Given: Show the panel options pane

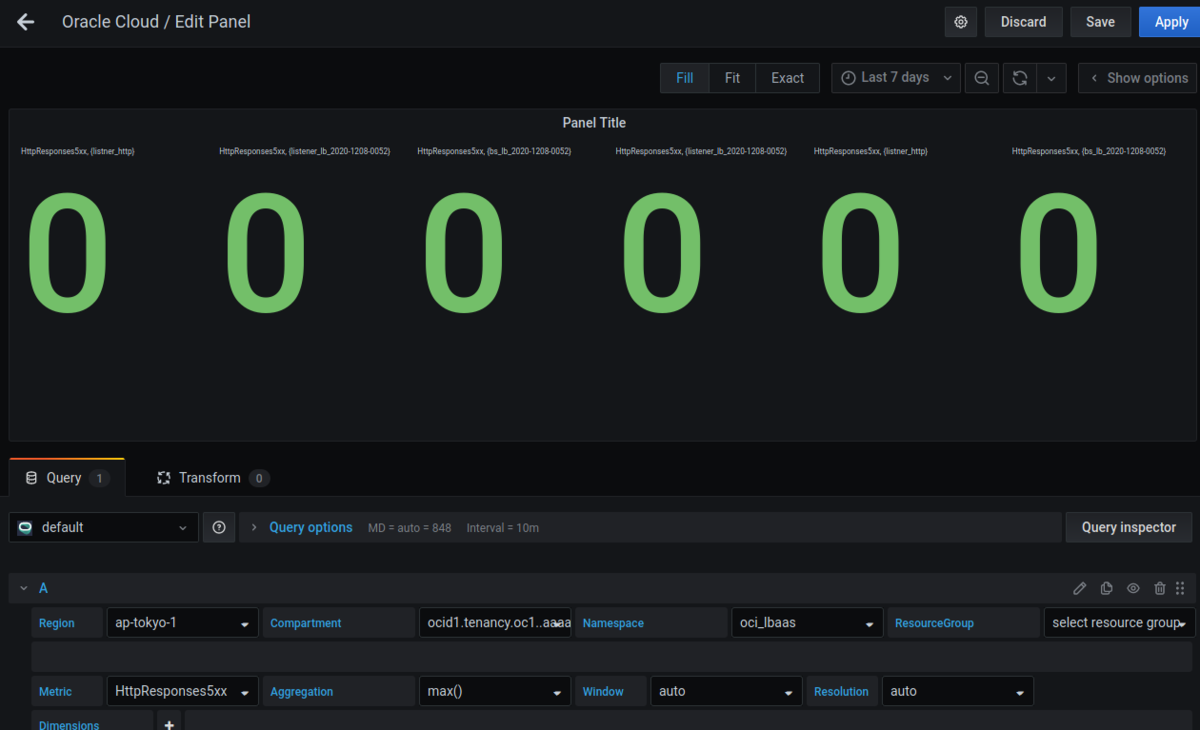Looking at the screenshot, I should (1138, 78).
